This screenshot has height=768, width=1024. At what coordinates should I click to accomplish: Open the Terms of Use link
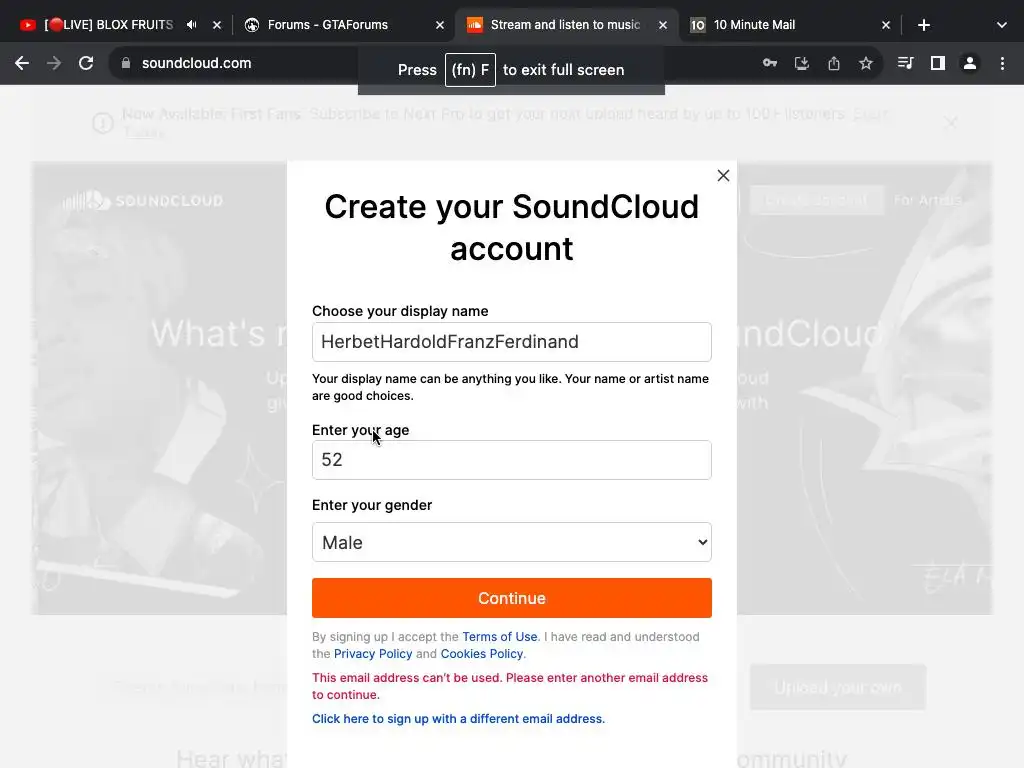[x=499, y=637]
